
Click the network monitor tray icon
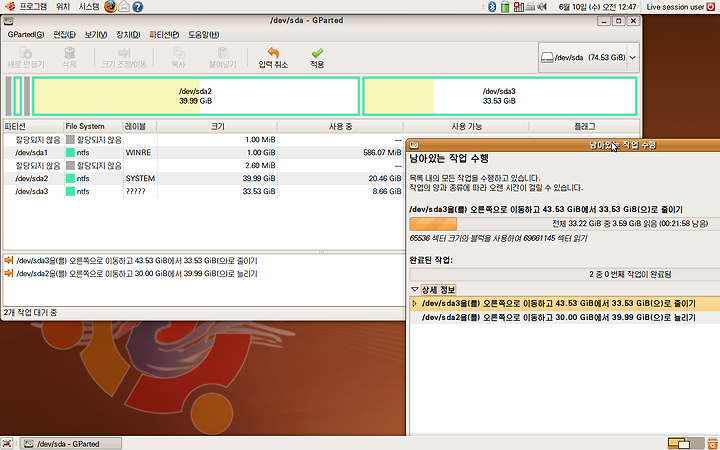click(519, 7)
